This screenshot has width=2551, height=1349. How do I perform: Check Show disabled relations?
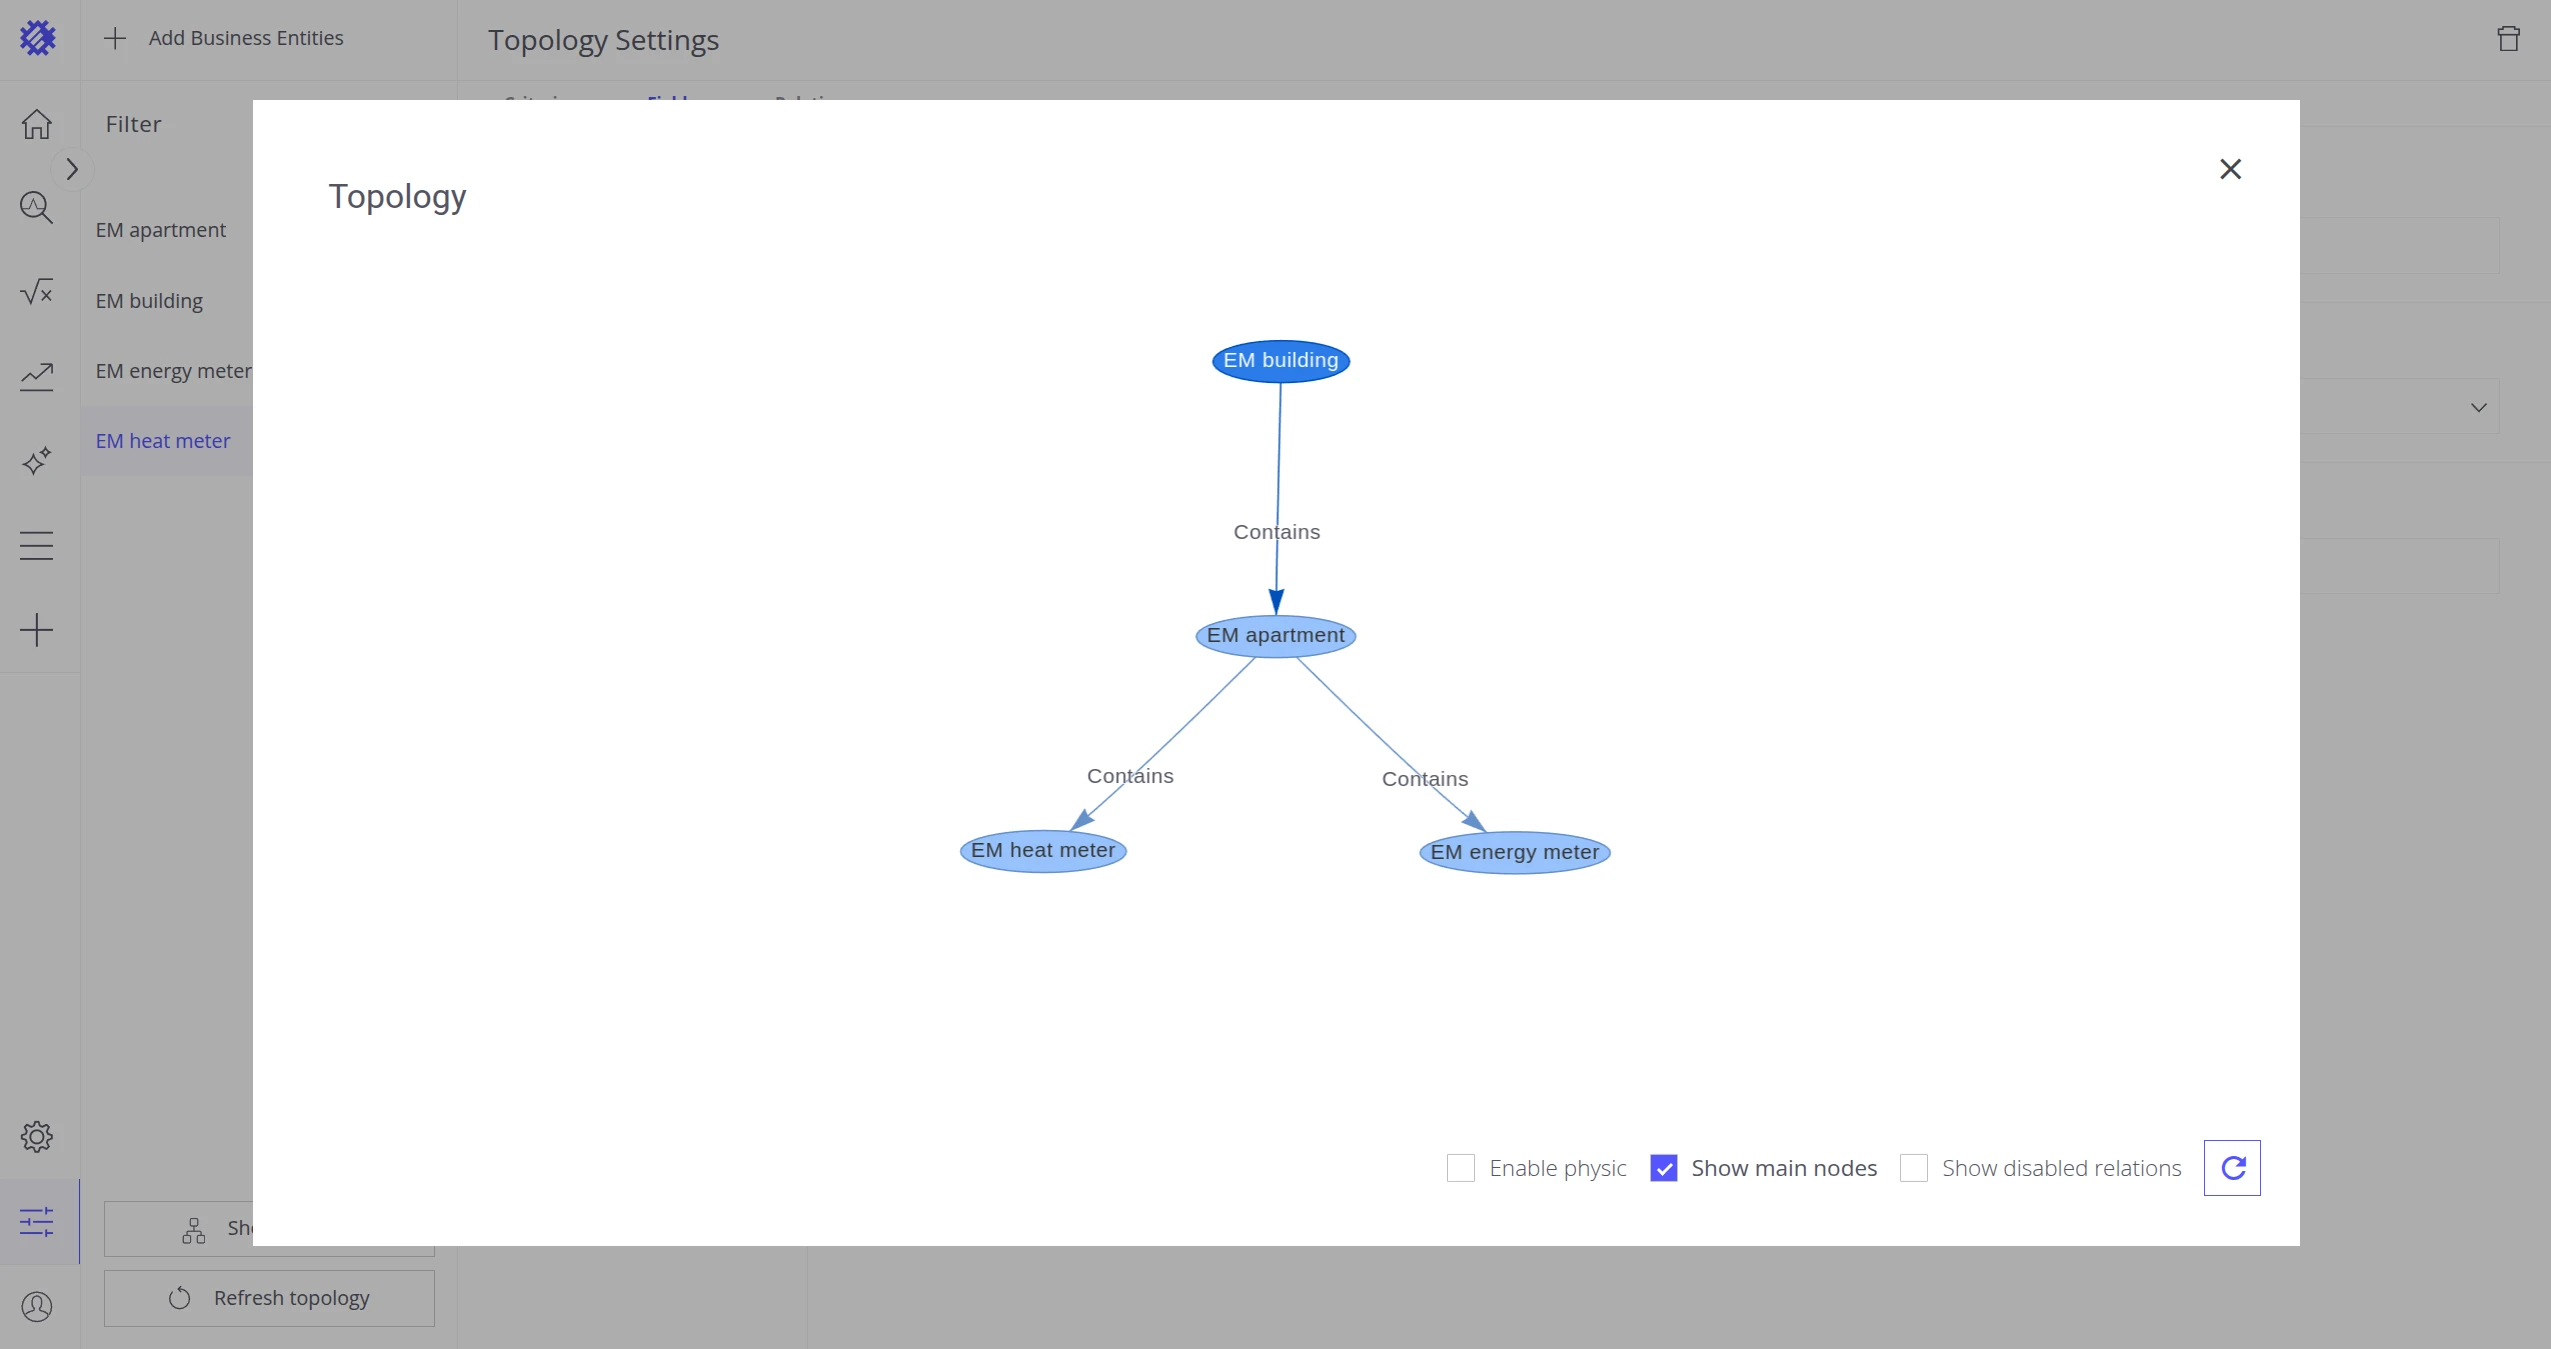point(1914,1168)
